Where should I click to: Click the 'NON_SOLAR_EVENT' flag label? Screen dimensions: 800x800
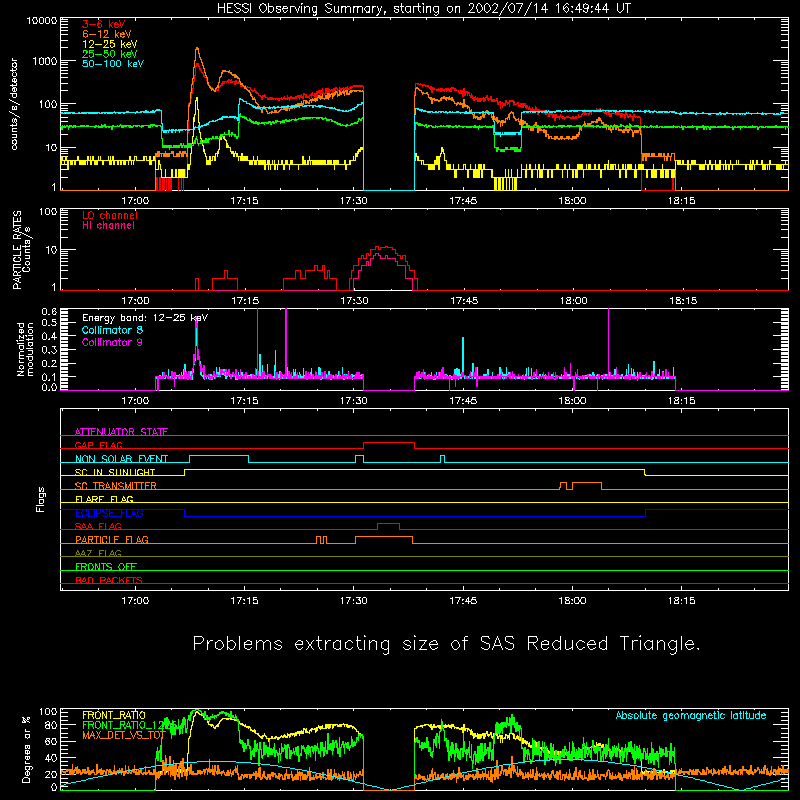click(121, 459)
